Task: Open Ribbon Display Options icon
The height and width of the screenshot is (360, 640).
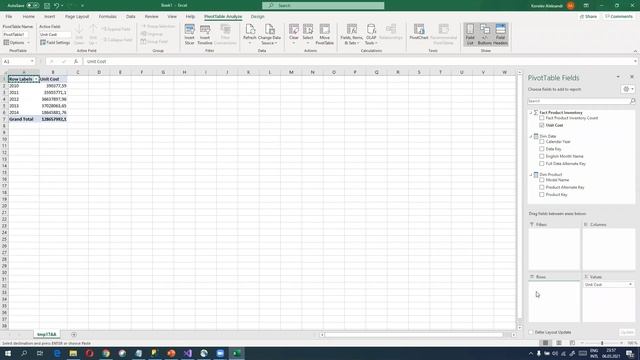Action: click(586, 6)
